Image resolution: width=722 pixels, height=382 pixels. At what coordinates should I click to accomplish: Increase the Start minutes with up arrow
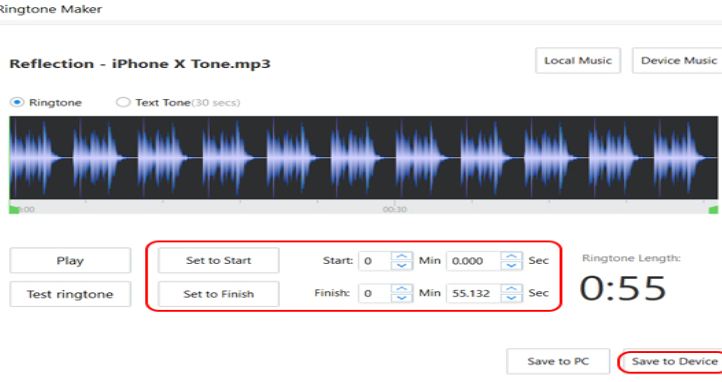[402, 256]
